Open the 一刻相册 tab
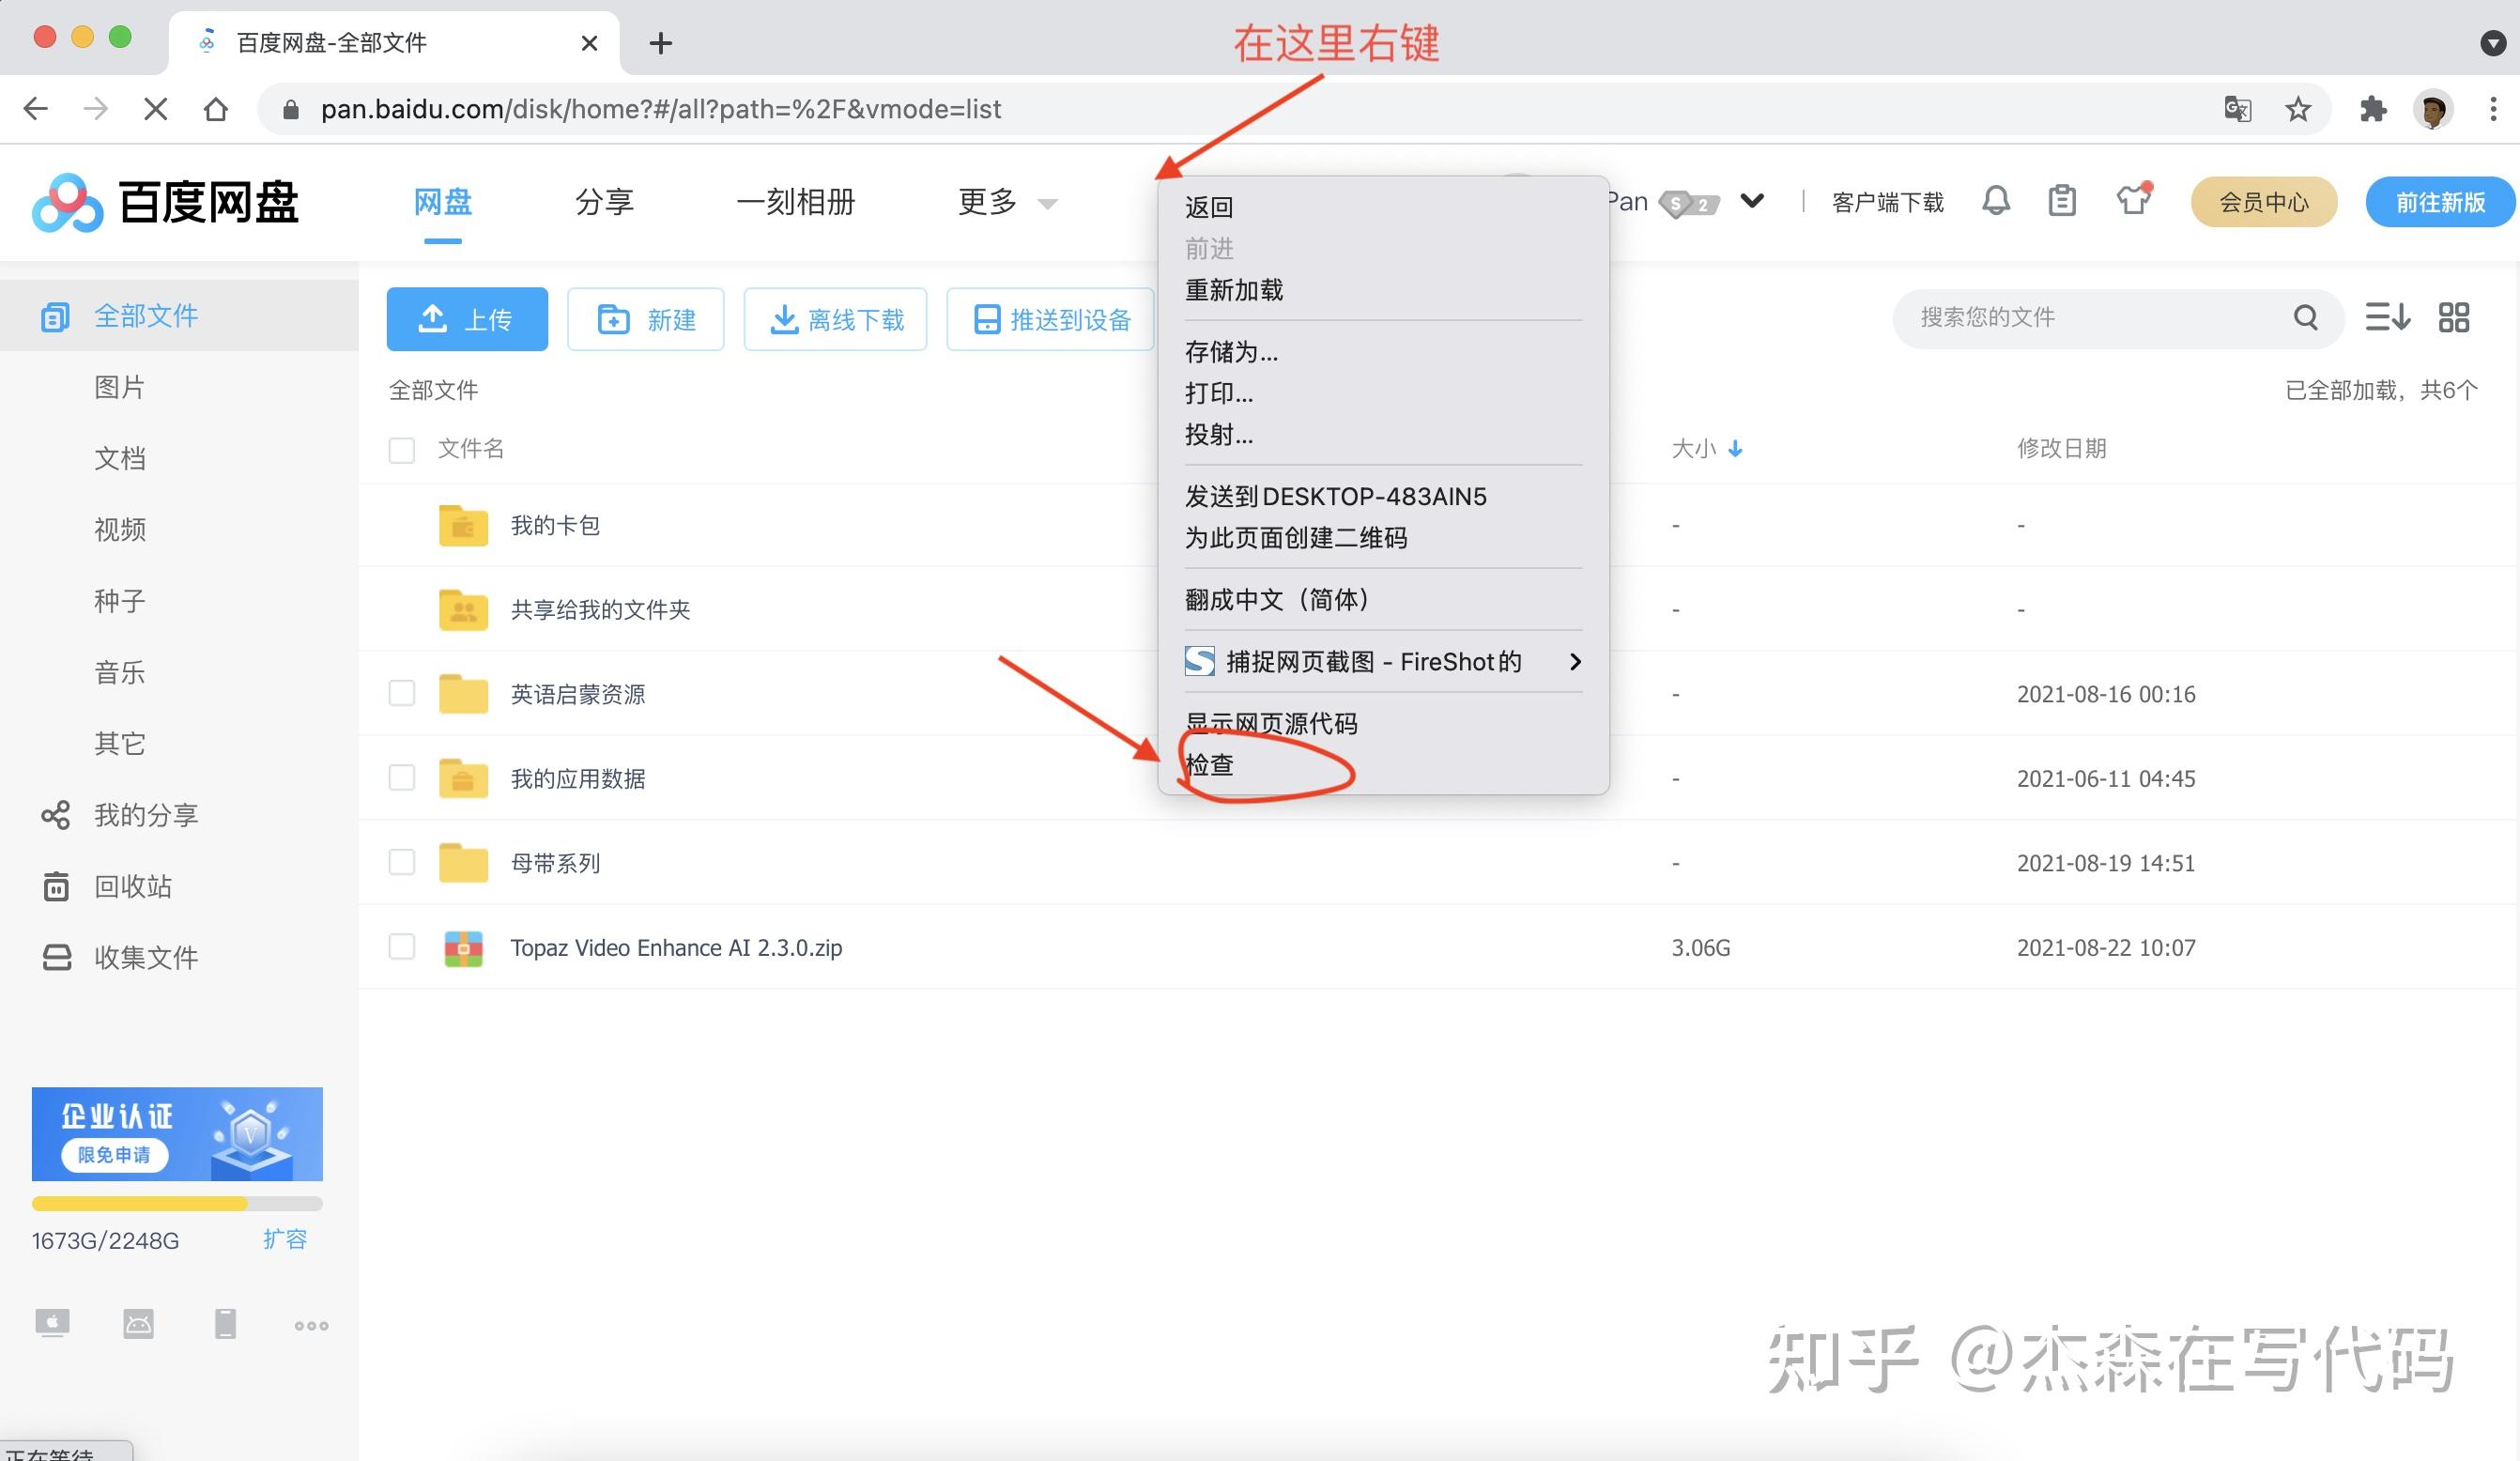The height and width of the screenshot is (1461, 2520). click(x=796, y=202)
